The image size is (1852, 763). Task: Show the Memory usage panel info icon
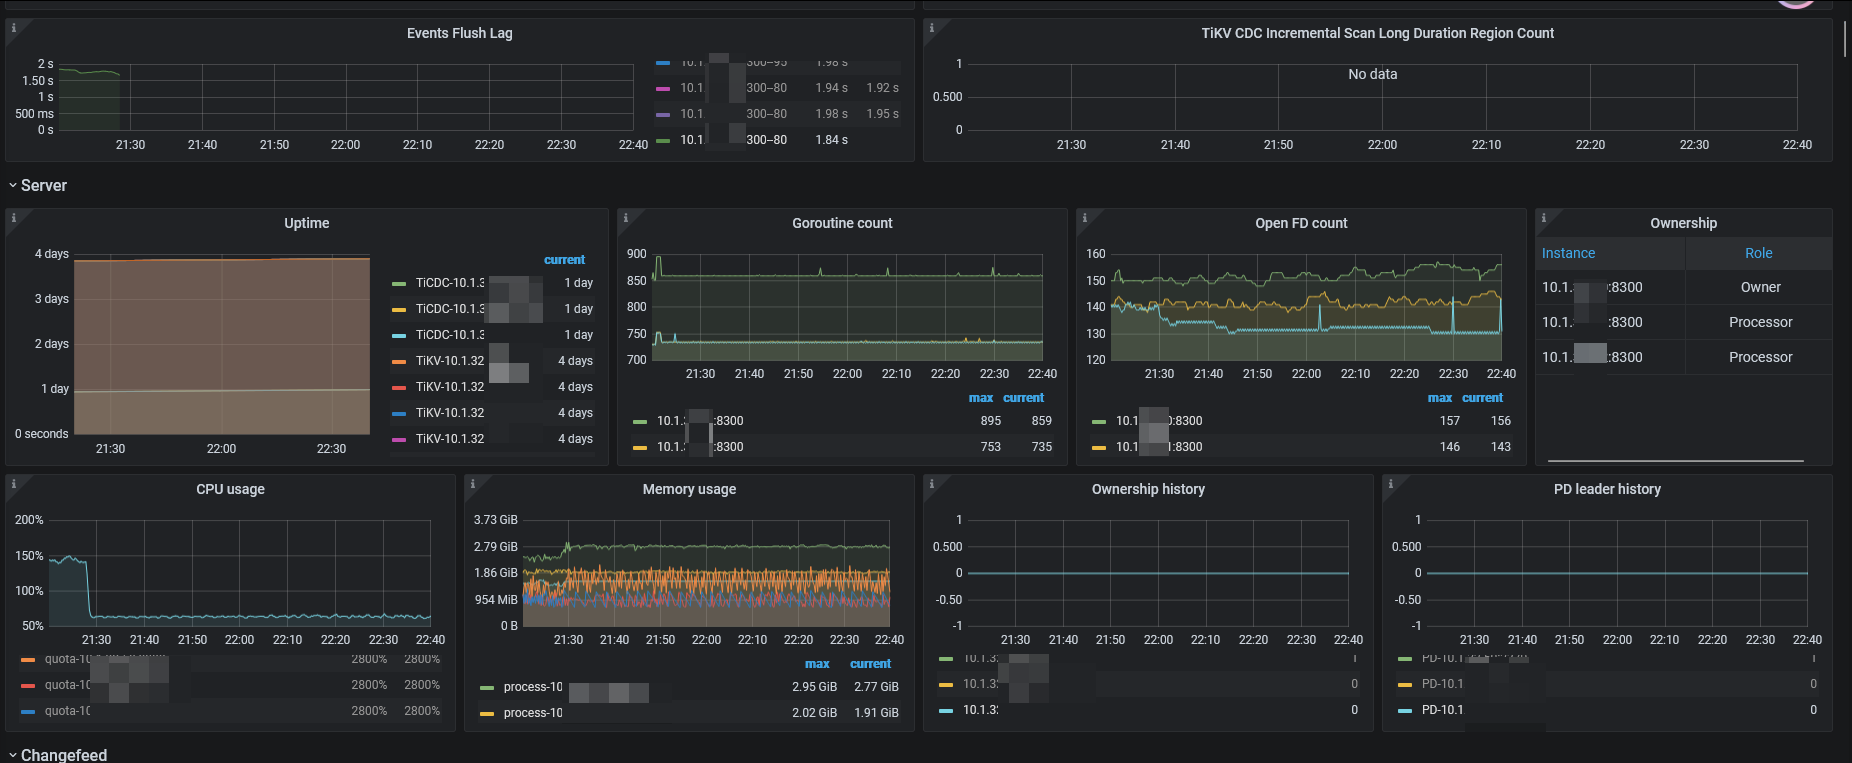(x=473, y=484)
